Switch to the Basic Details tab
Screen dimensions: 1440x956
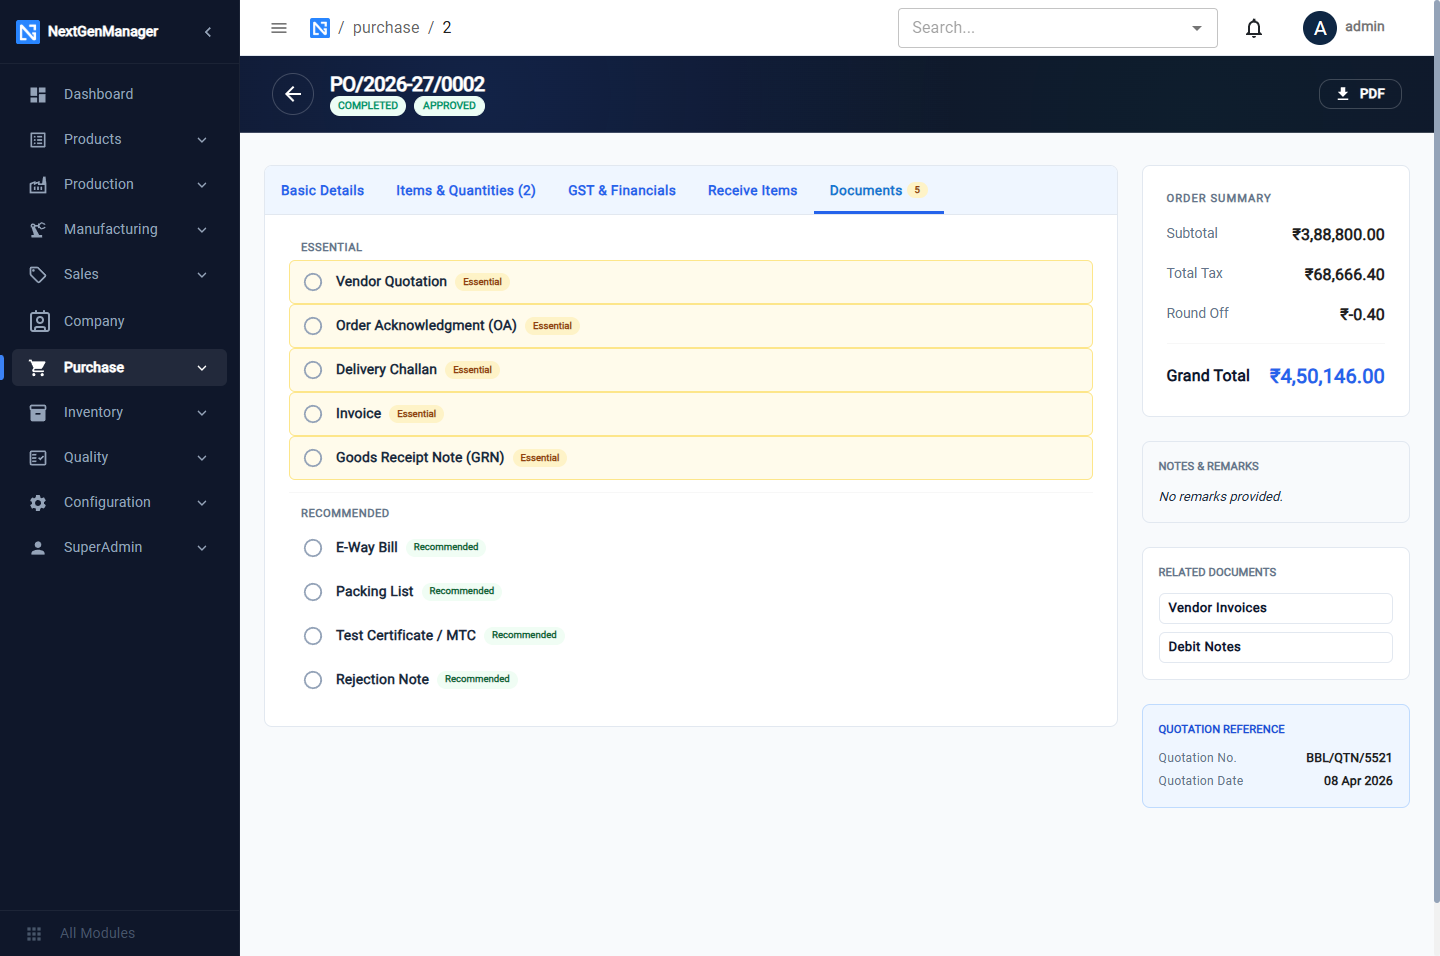(x=322, y=190)
